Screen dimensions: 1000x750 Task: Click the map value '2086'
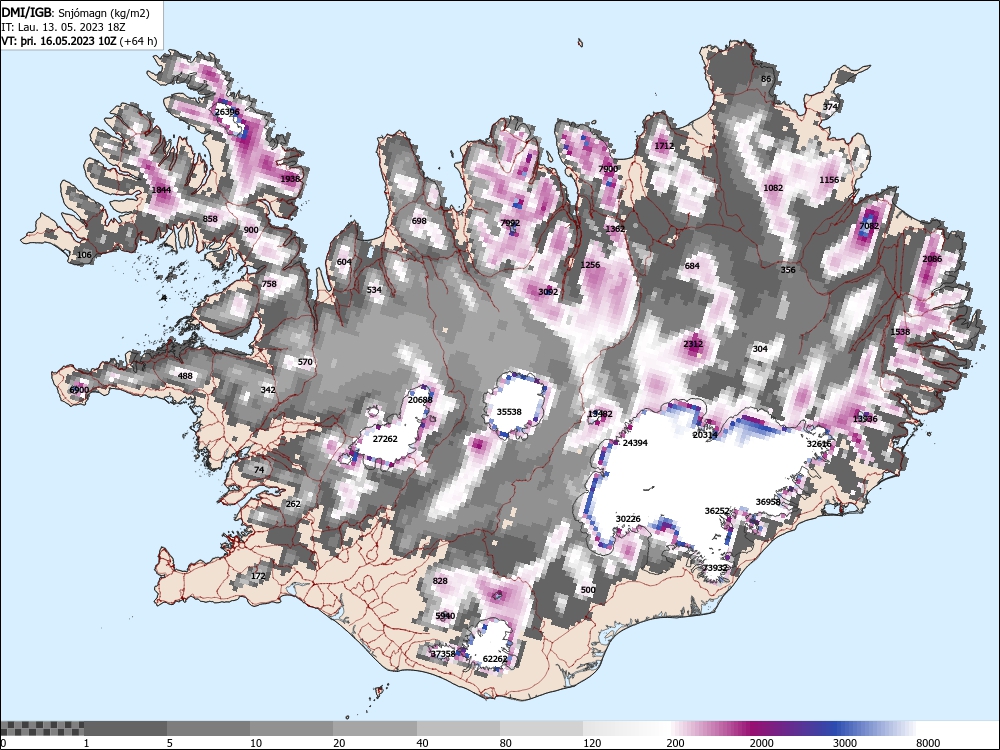tap(932, 259)
